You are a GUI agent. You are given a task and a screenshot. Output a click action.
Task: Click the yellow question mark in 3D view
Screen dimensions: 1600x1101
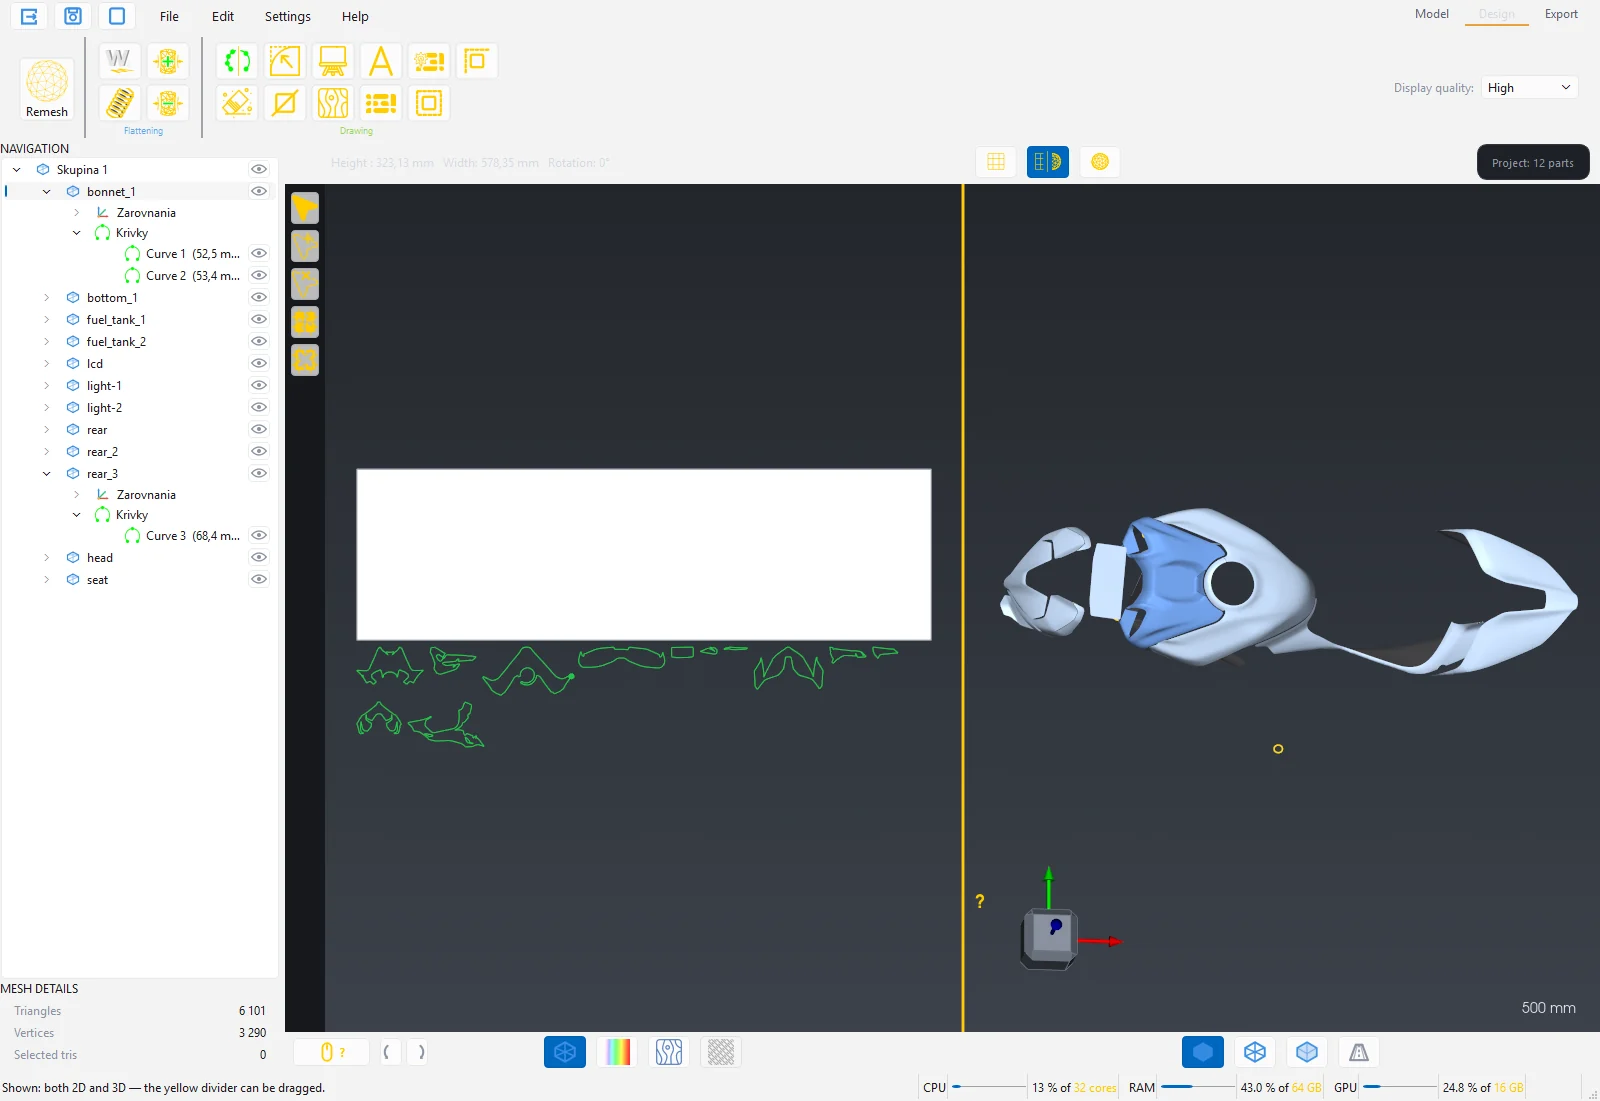[980, 901]
